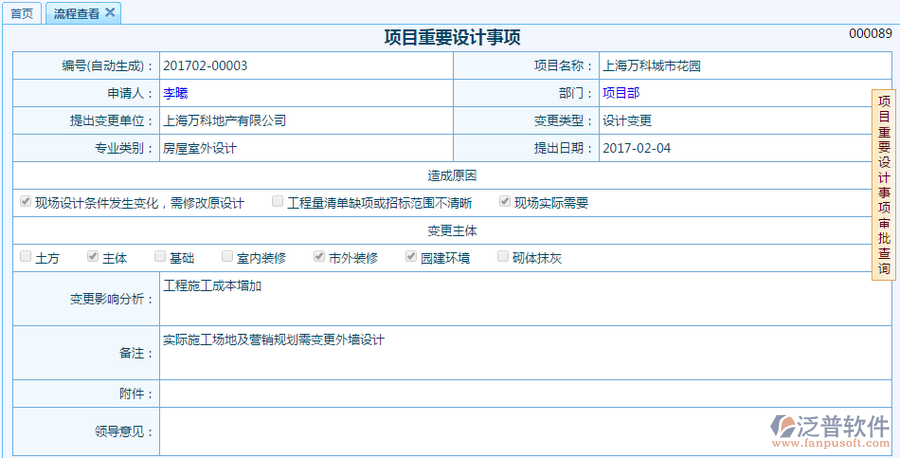Switch to the 首页 tab
Viewport: 900px width, 459px height.
coord(21,13)
